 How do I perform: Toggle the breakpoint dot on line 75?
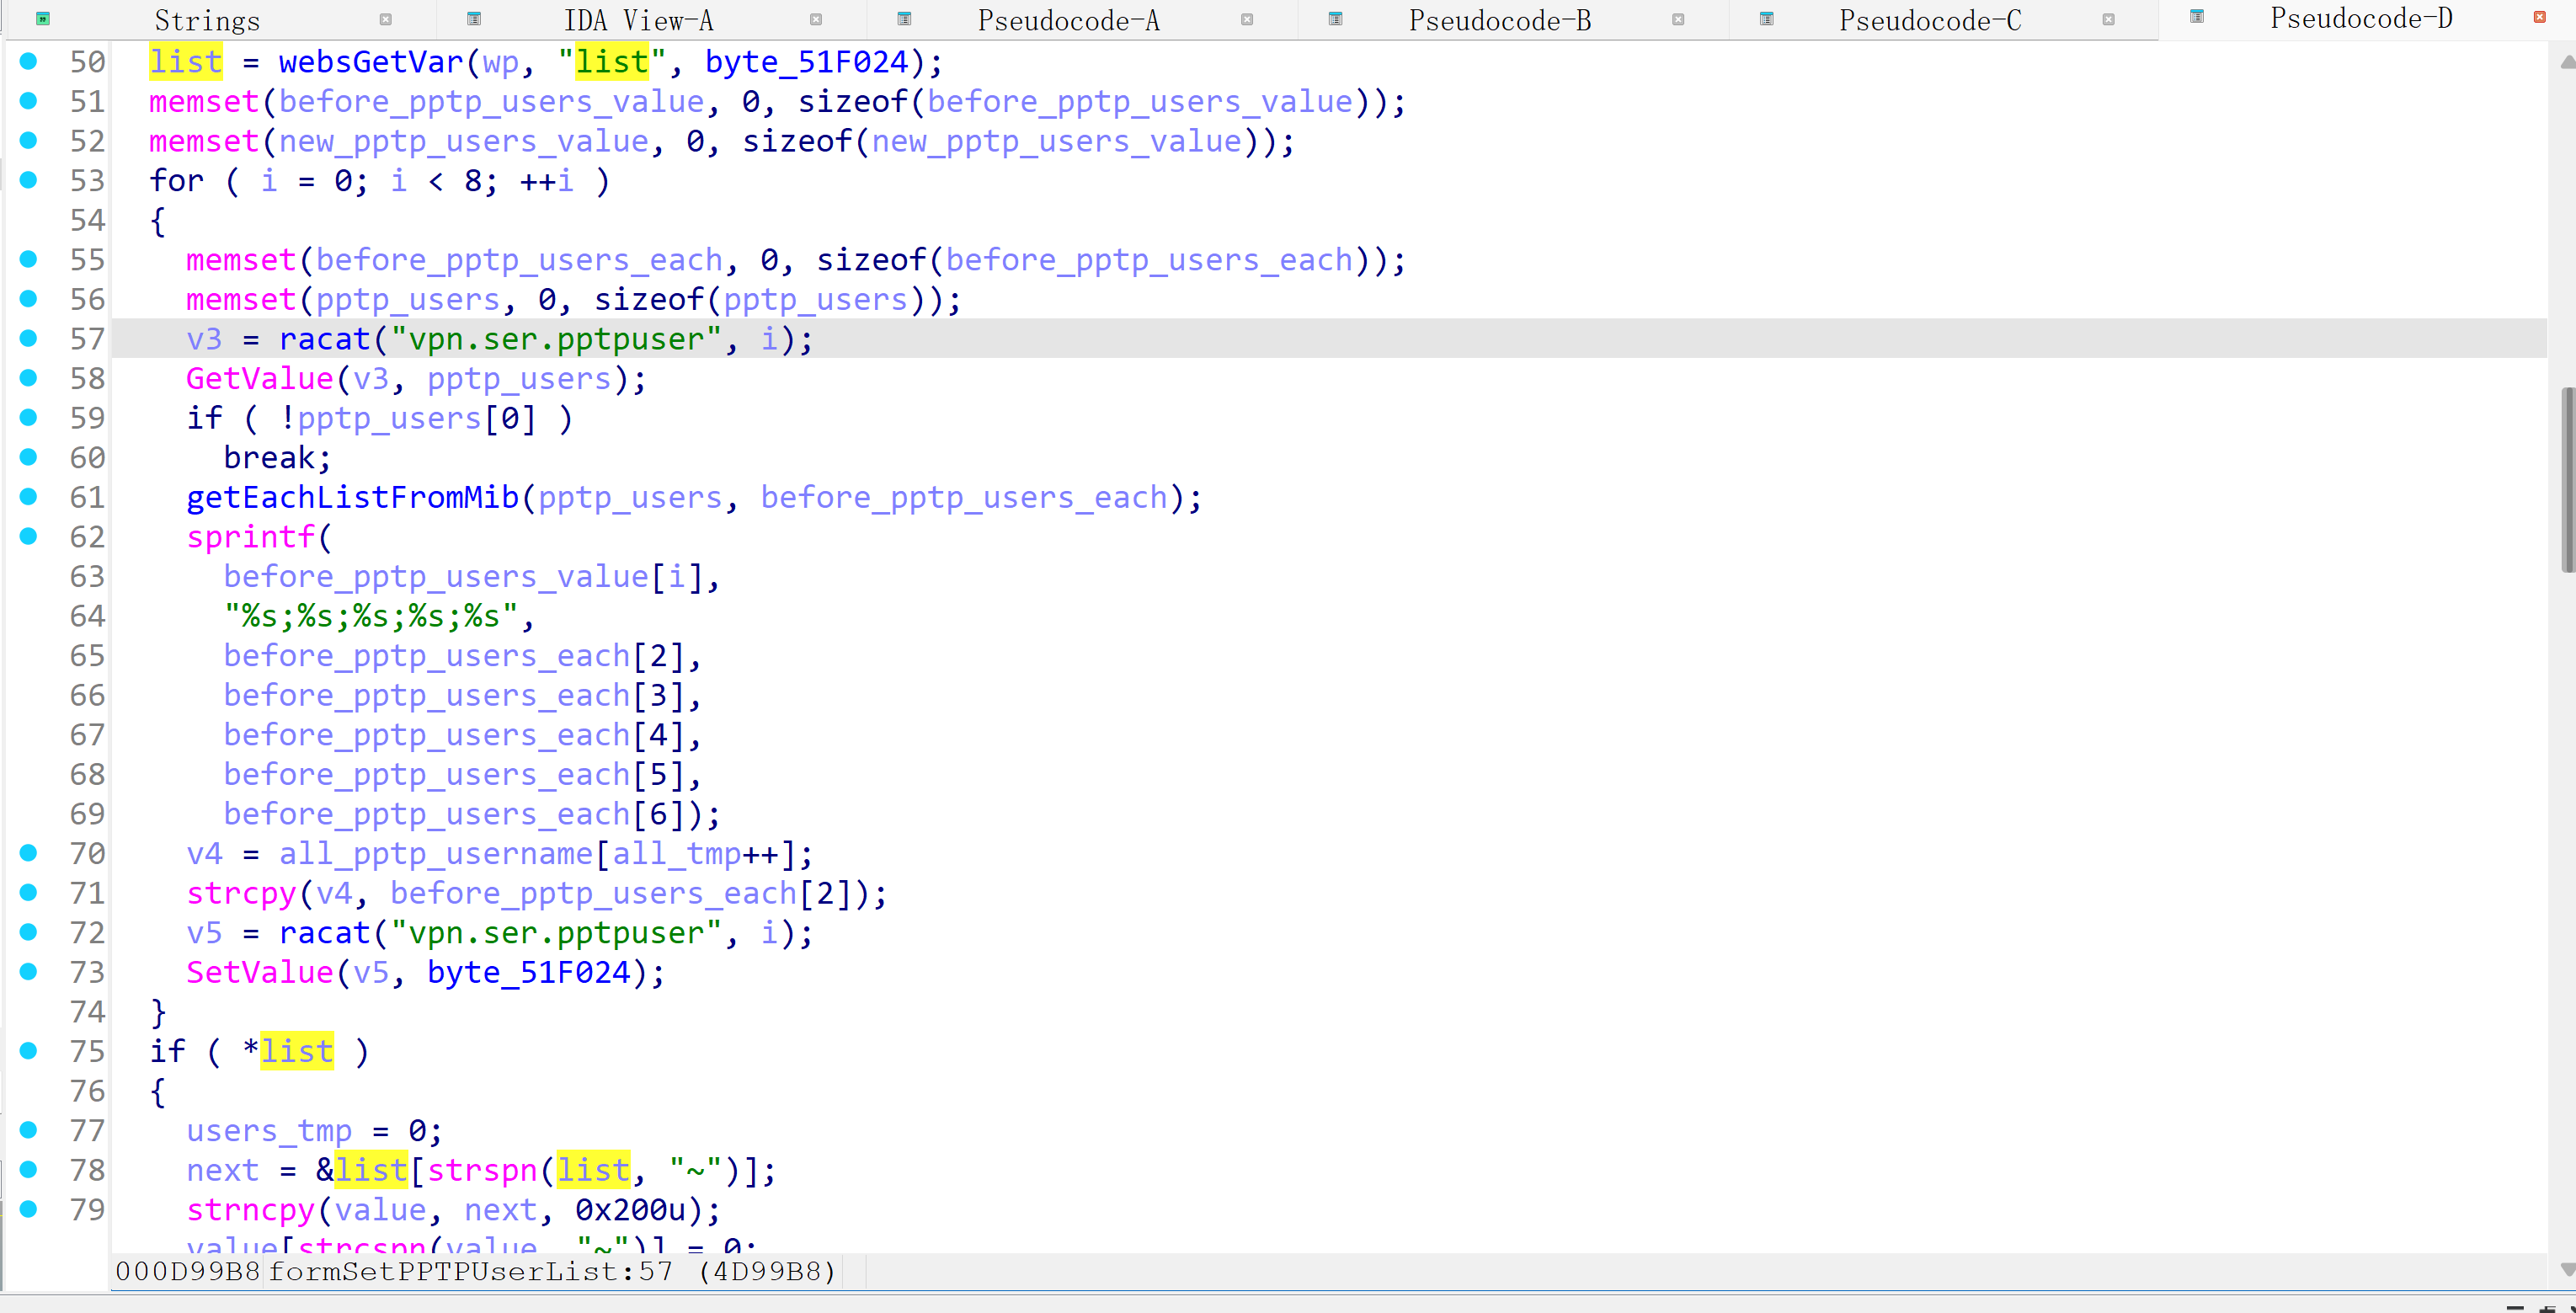pos(29,1050)
